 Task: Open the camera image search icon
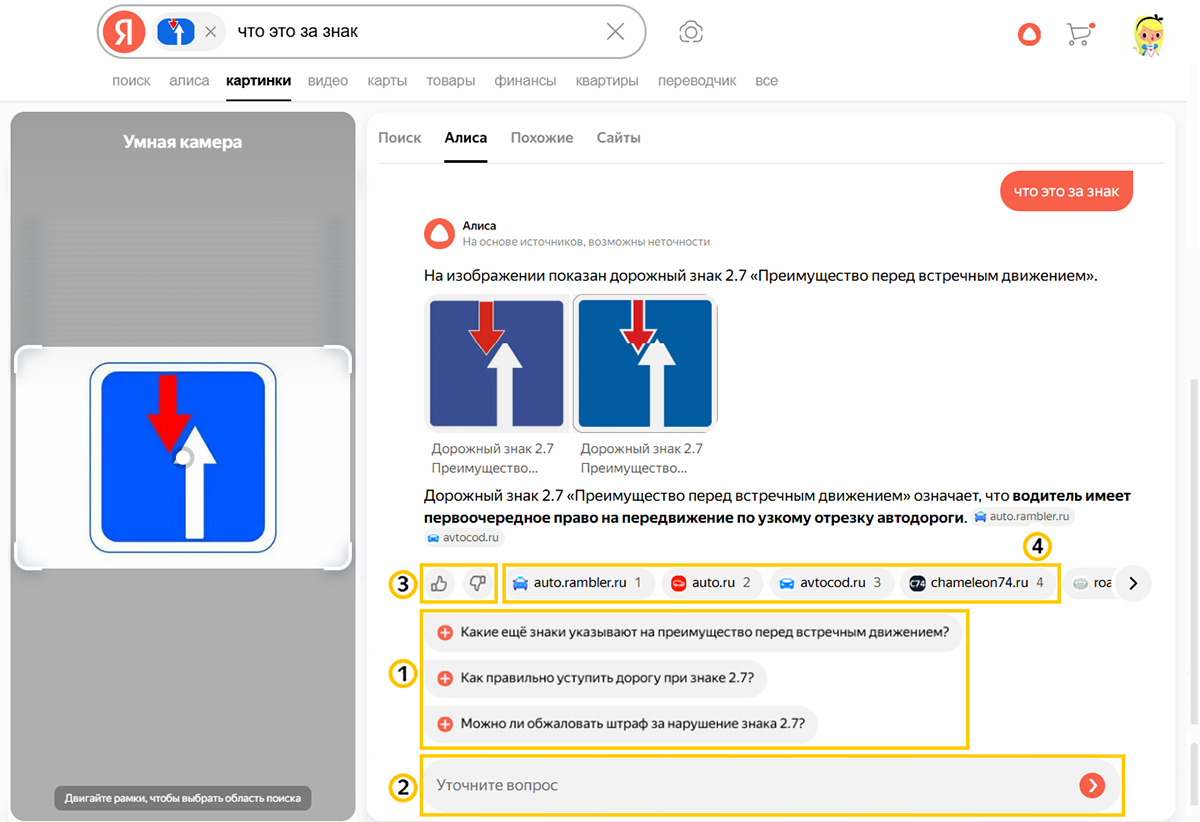point(690,32)
